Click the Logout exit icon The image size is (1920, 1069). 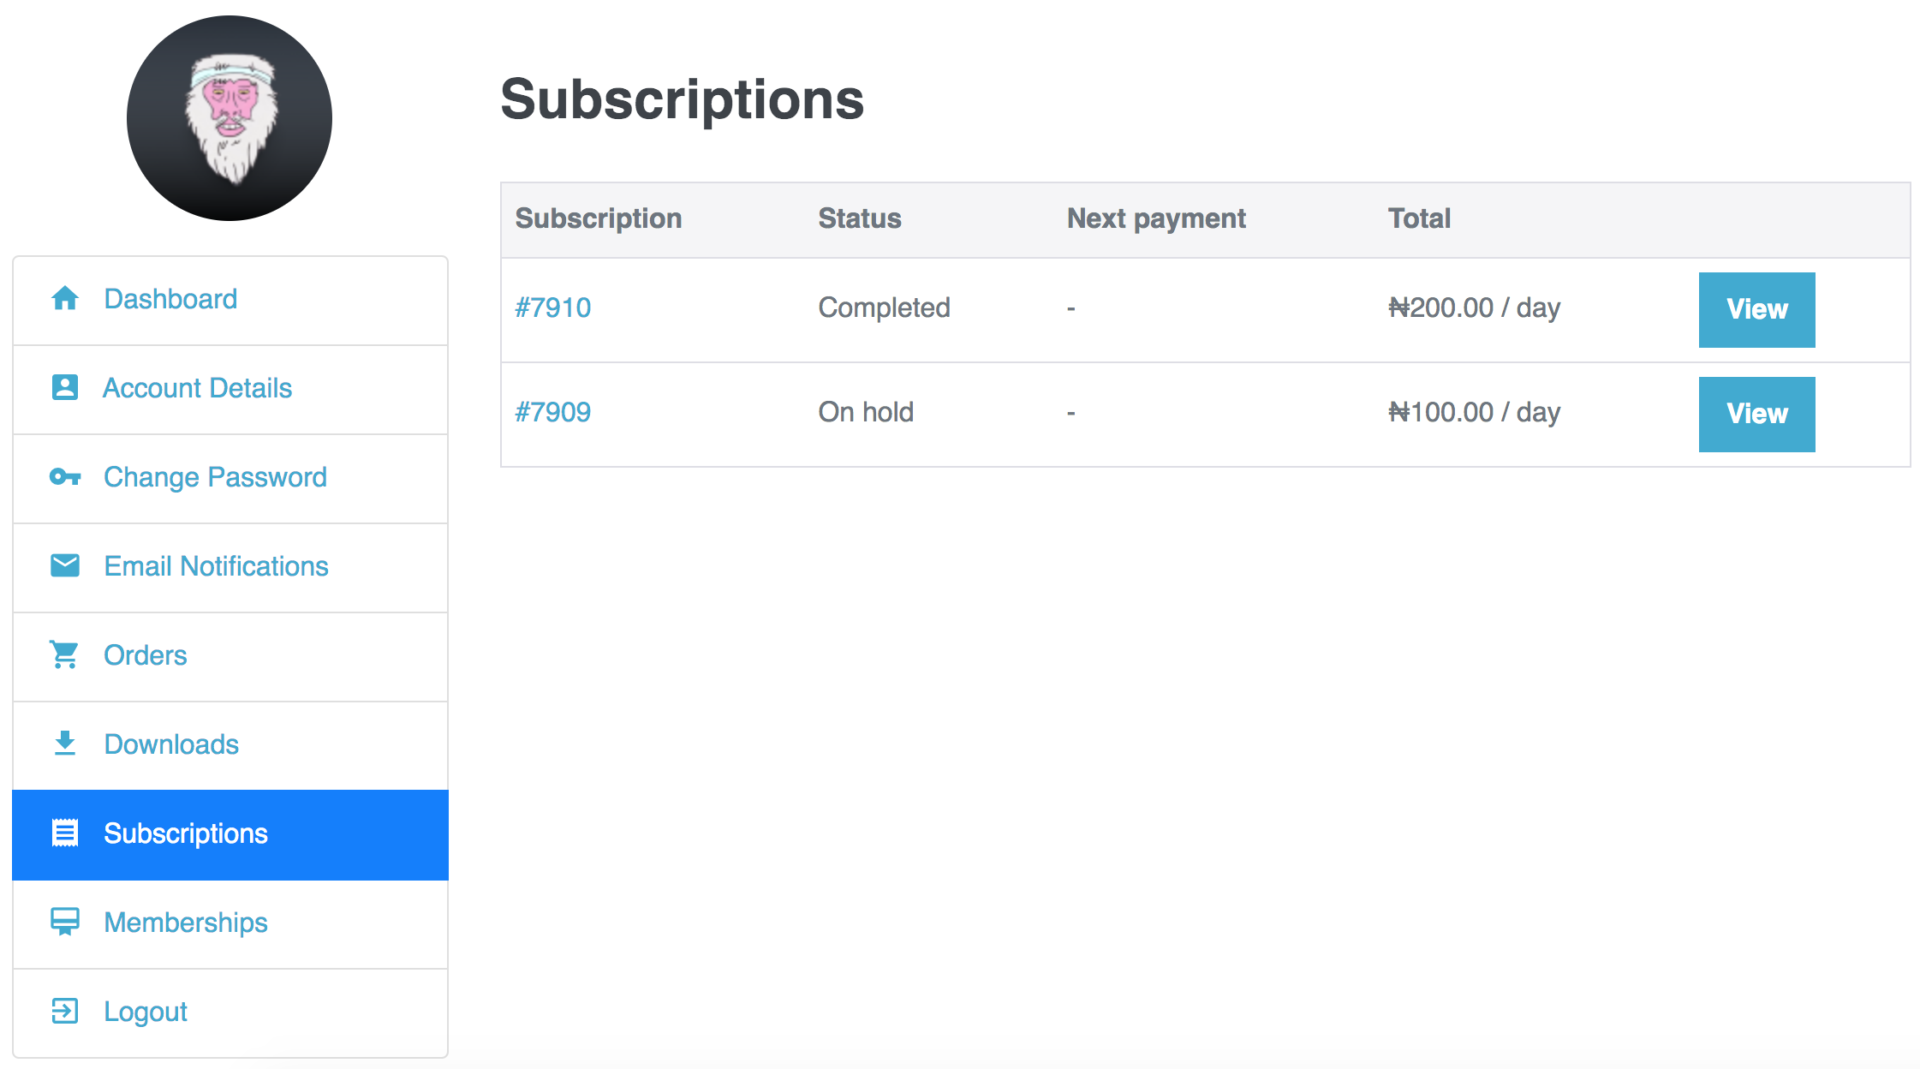pos(65,1011)
